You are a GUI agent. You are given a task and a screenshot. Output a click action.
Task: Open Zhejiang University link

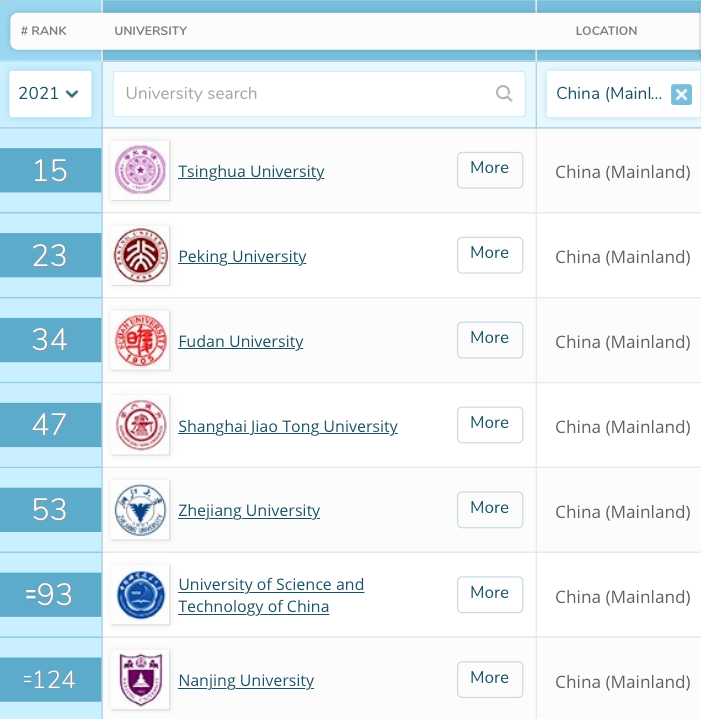tap(249, 511)
